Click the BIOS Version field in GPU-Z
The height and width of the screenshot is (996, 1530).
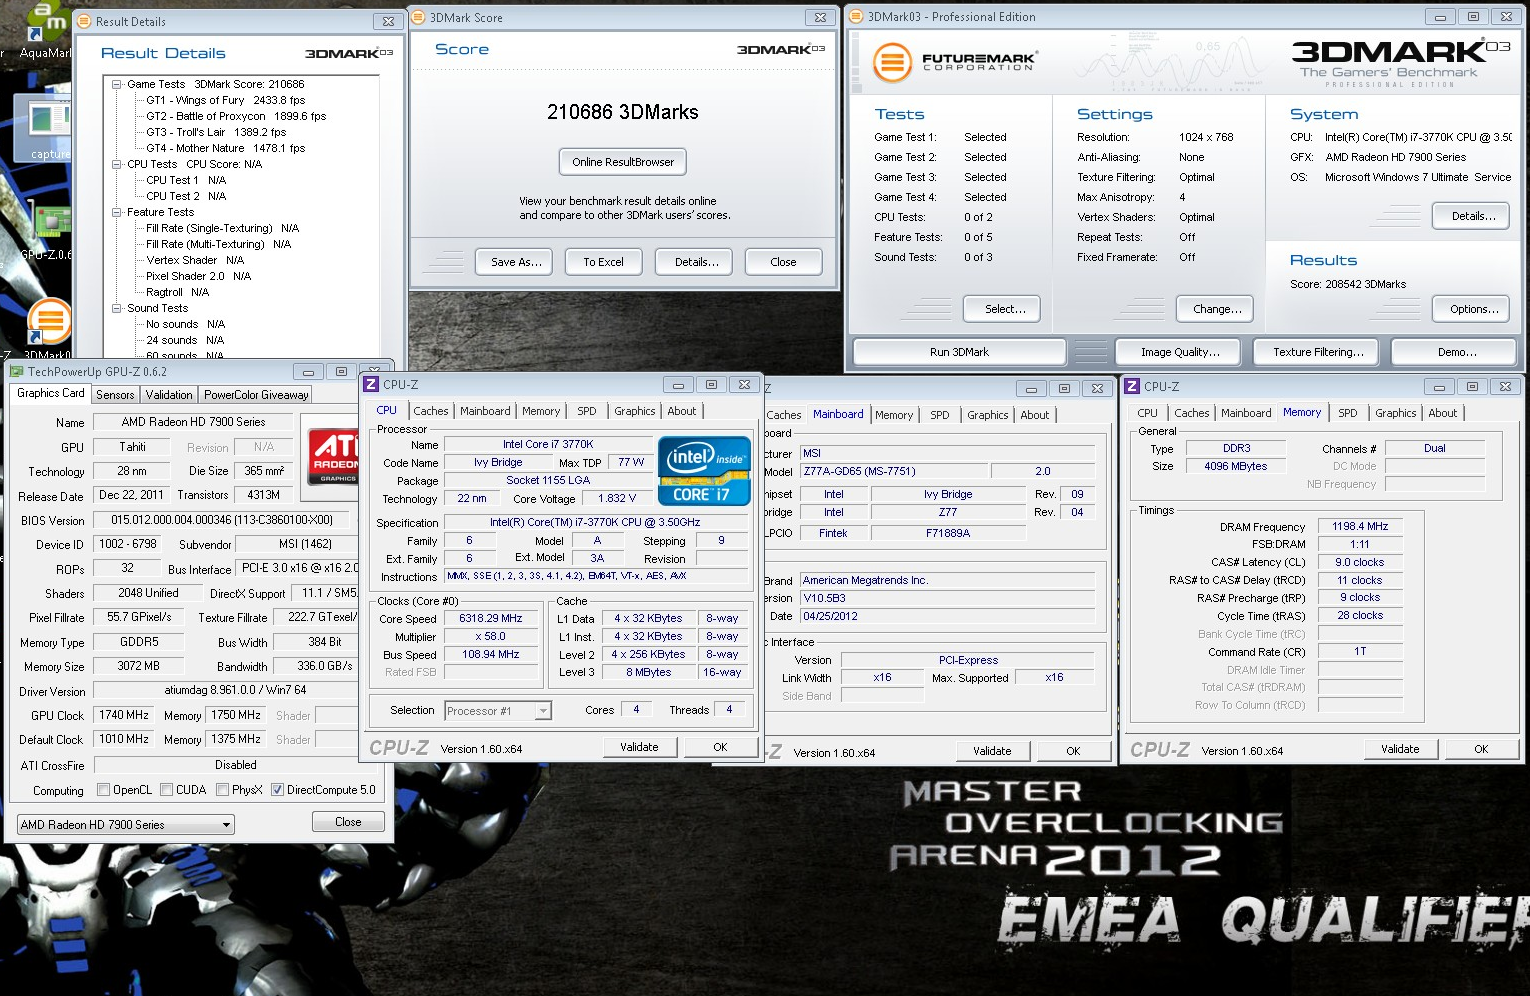222,520
